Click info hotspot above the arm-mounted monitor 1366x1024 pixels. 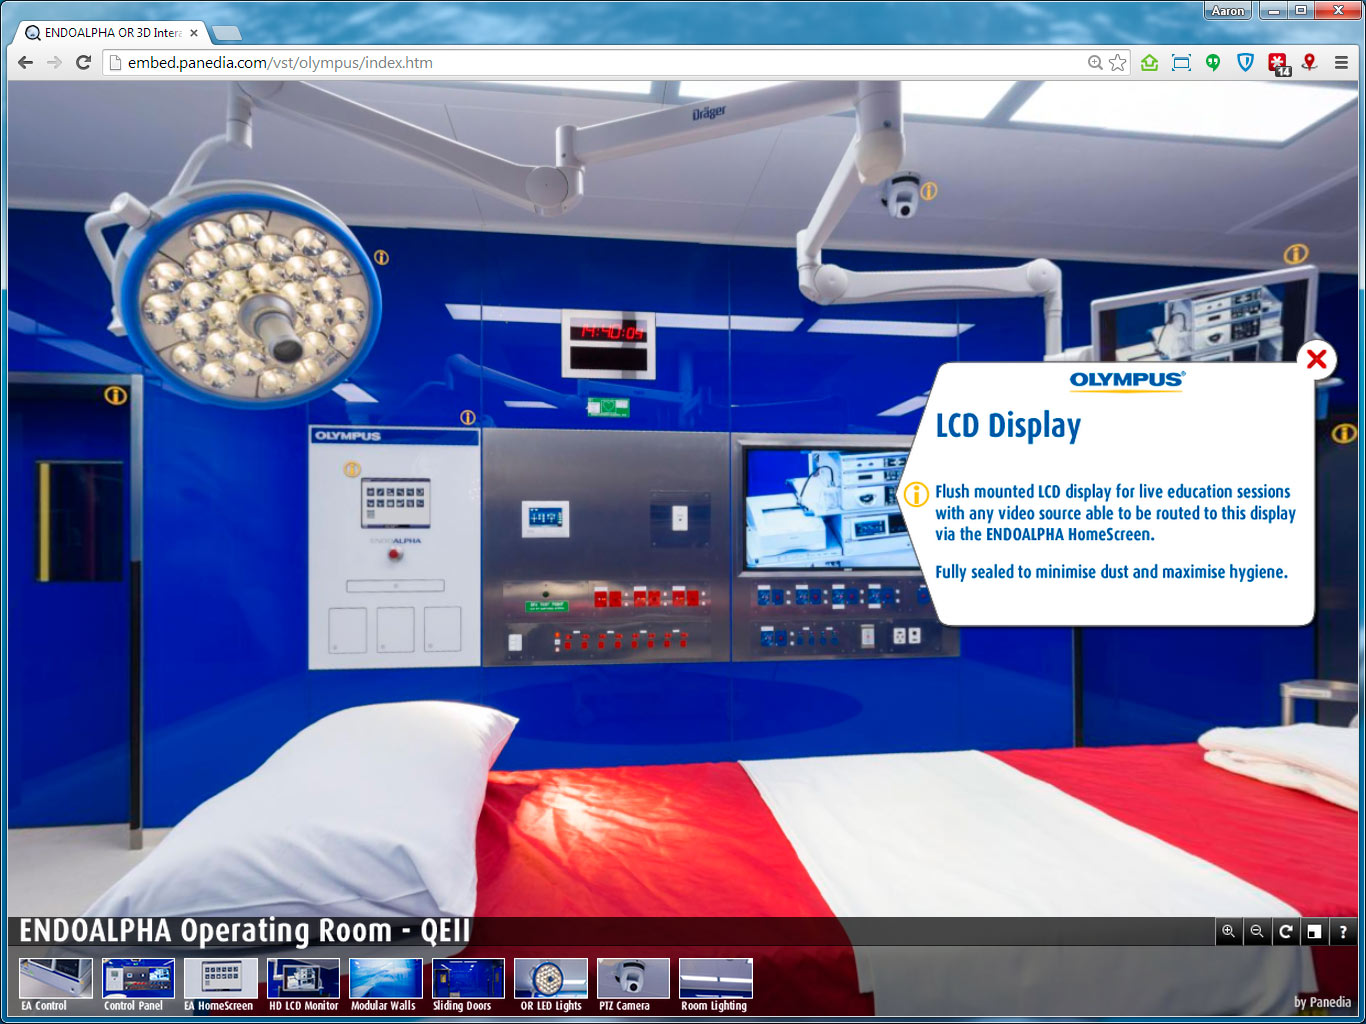pyautogui.click(x=1296, y=254)
